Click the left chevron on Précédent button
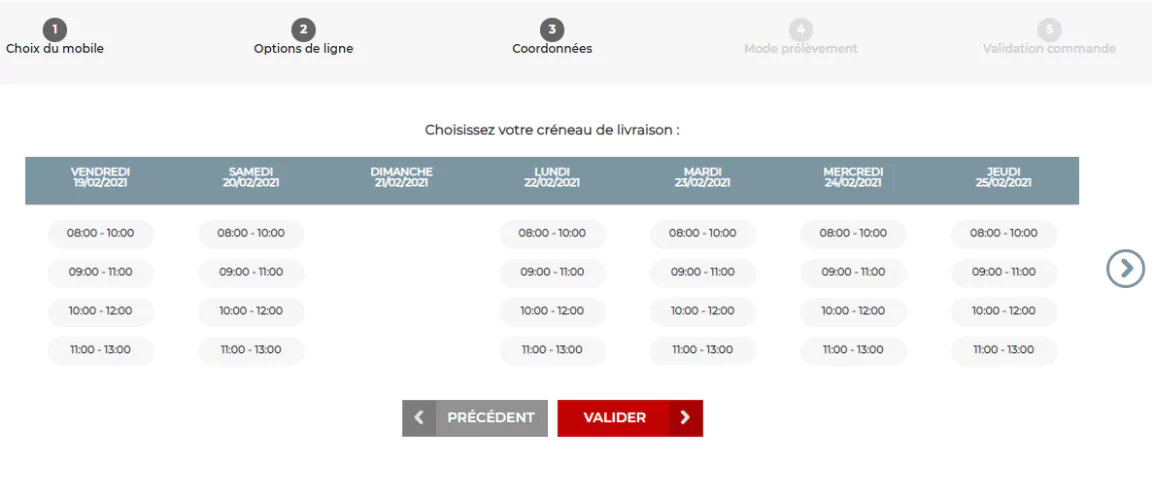This screenshot has height=488, width=1152. point(419,418)
